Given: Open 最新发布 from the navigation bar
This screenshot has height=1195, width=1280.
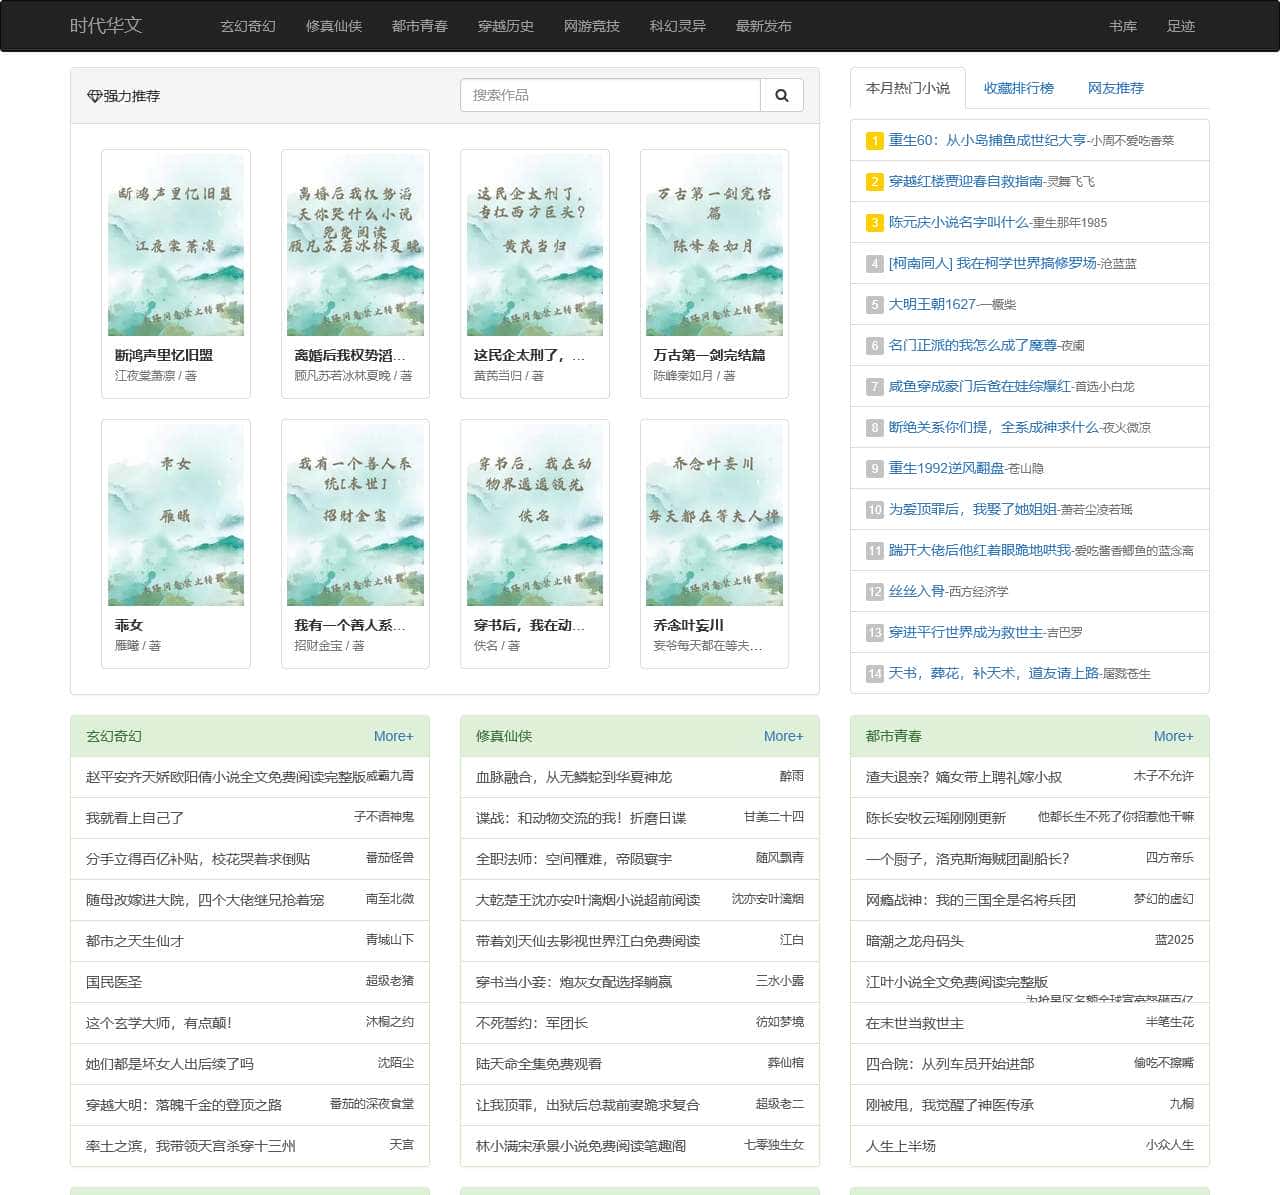Looking at the screenshot, I should [765, 27].
